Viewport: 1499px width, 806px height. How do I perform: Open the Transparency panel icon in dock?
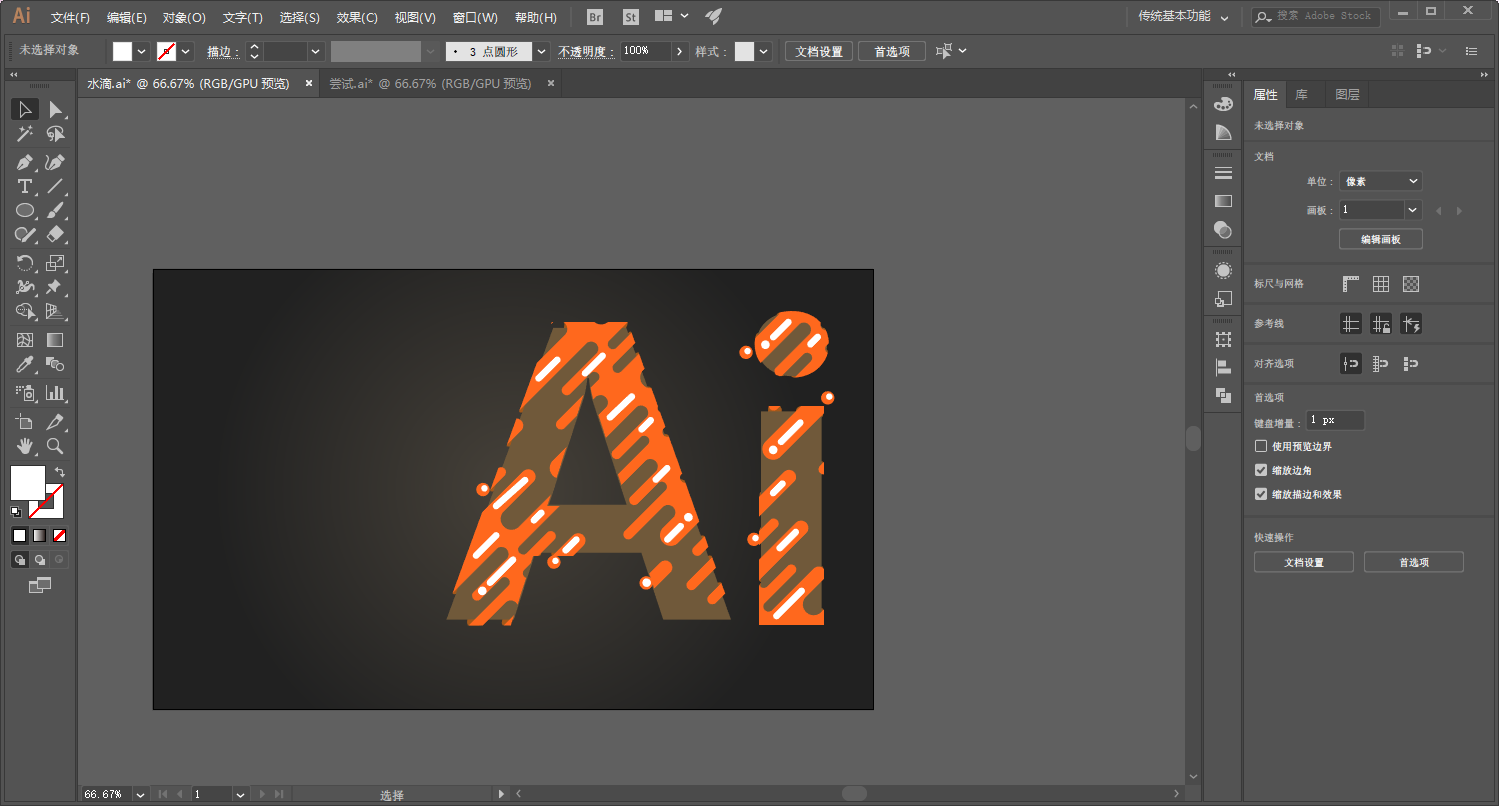1223,229
